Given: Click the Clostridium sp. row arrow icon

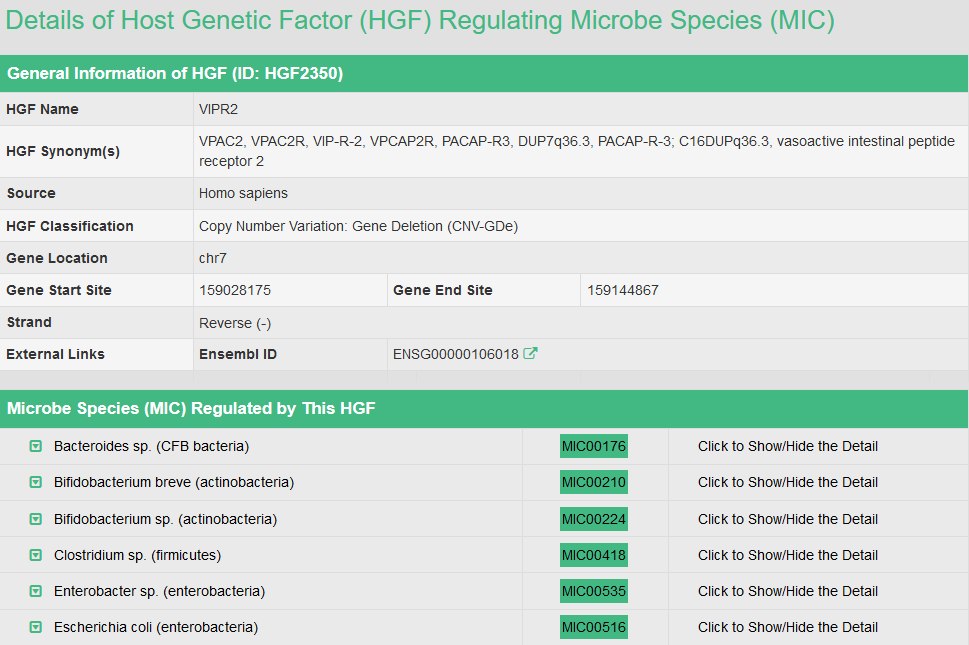Looking at the screenshot, I should pyautogui.click(x=36, y=555).
